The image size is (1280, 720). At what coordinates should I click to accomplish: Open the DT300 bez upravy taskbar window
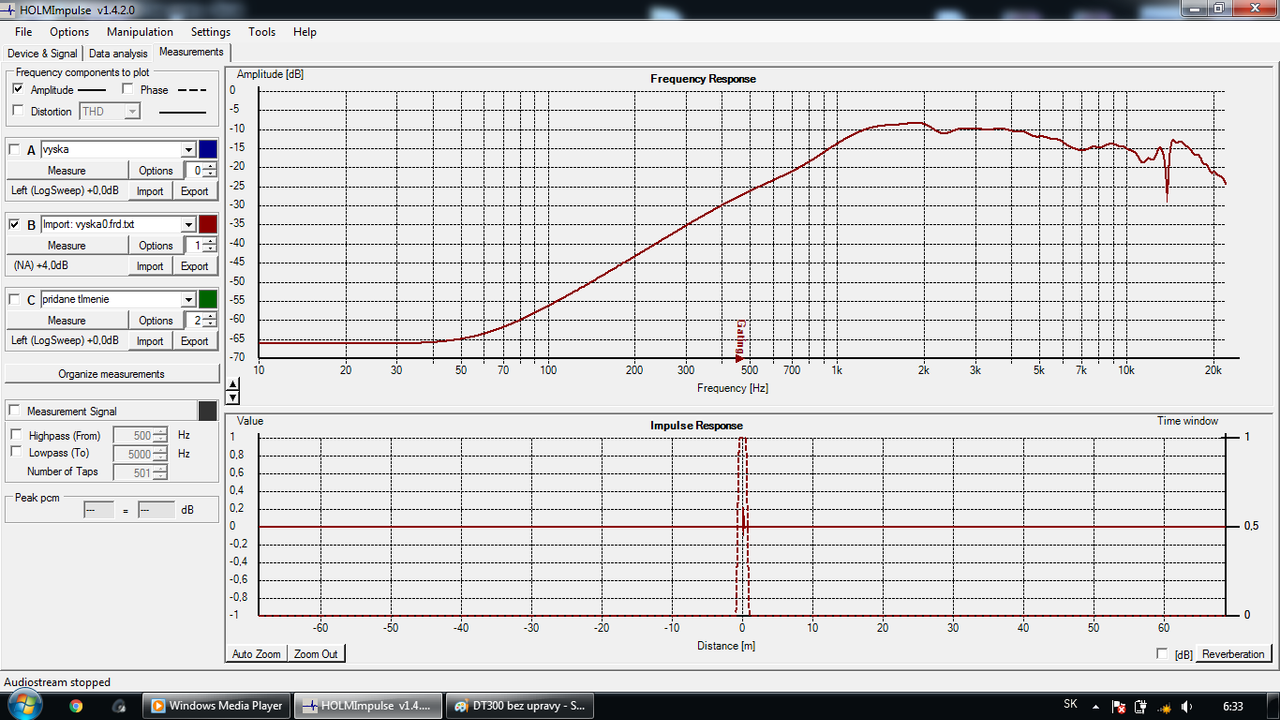[x=520, y=706]
